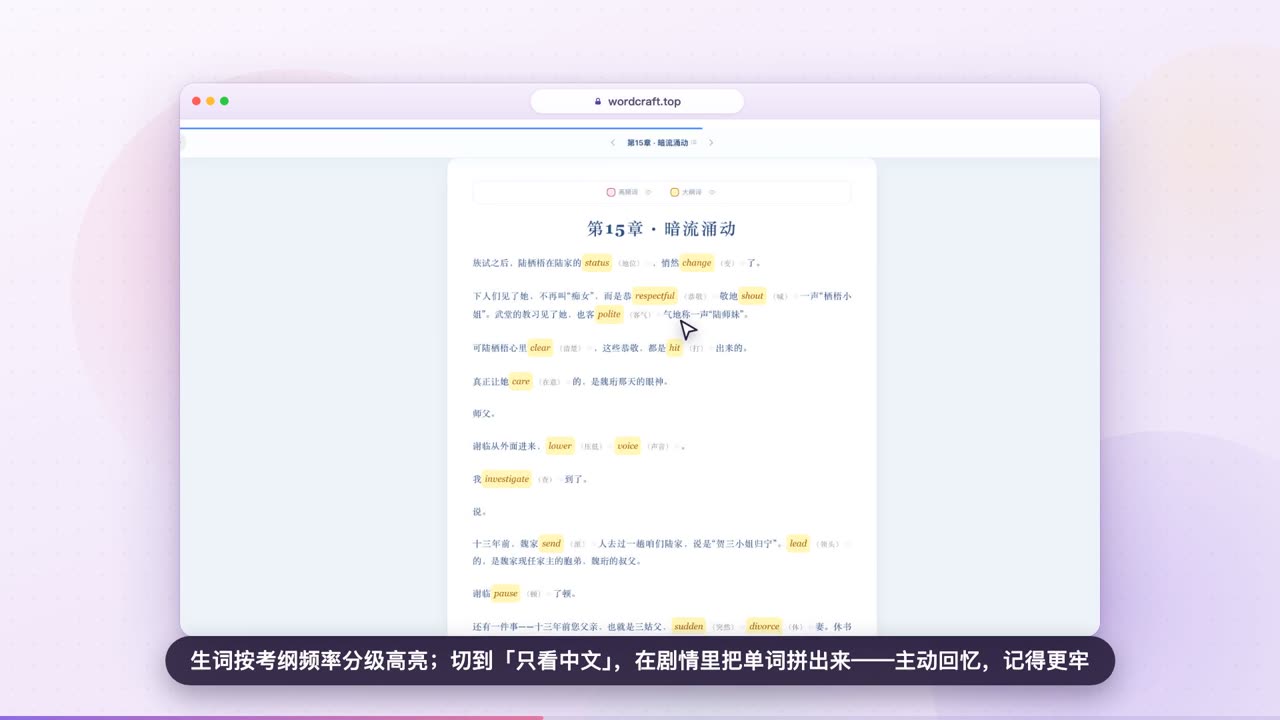The height and width of the screenshot is (720, 1280).
Task: Go to the previous chapter arrow
Action: click(613, 143)
